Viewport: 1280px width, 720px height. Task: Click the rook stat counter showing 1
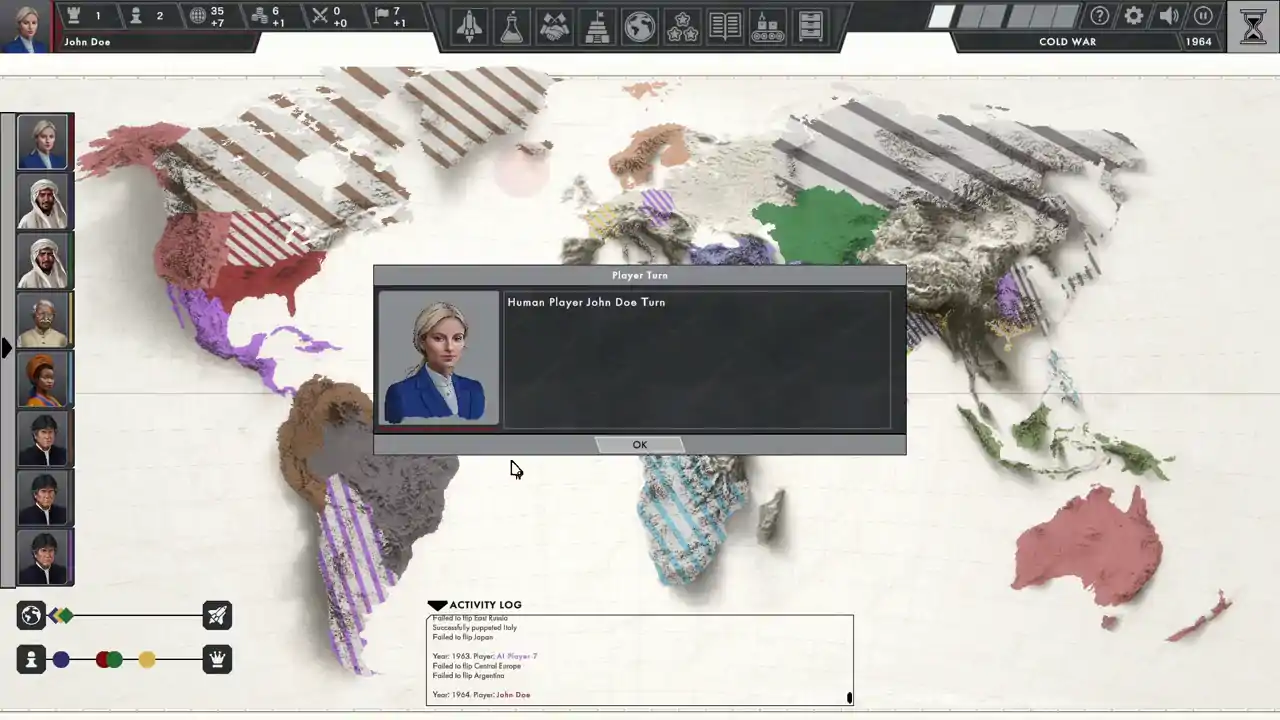coord(84,16)
